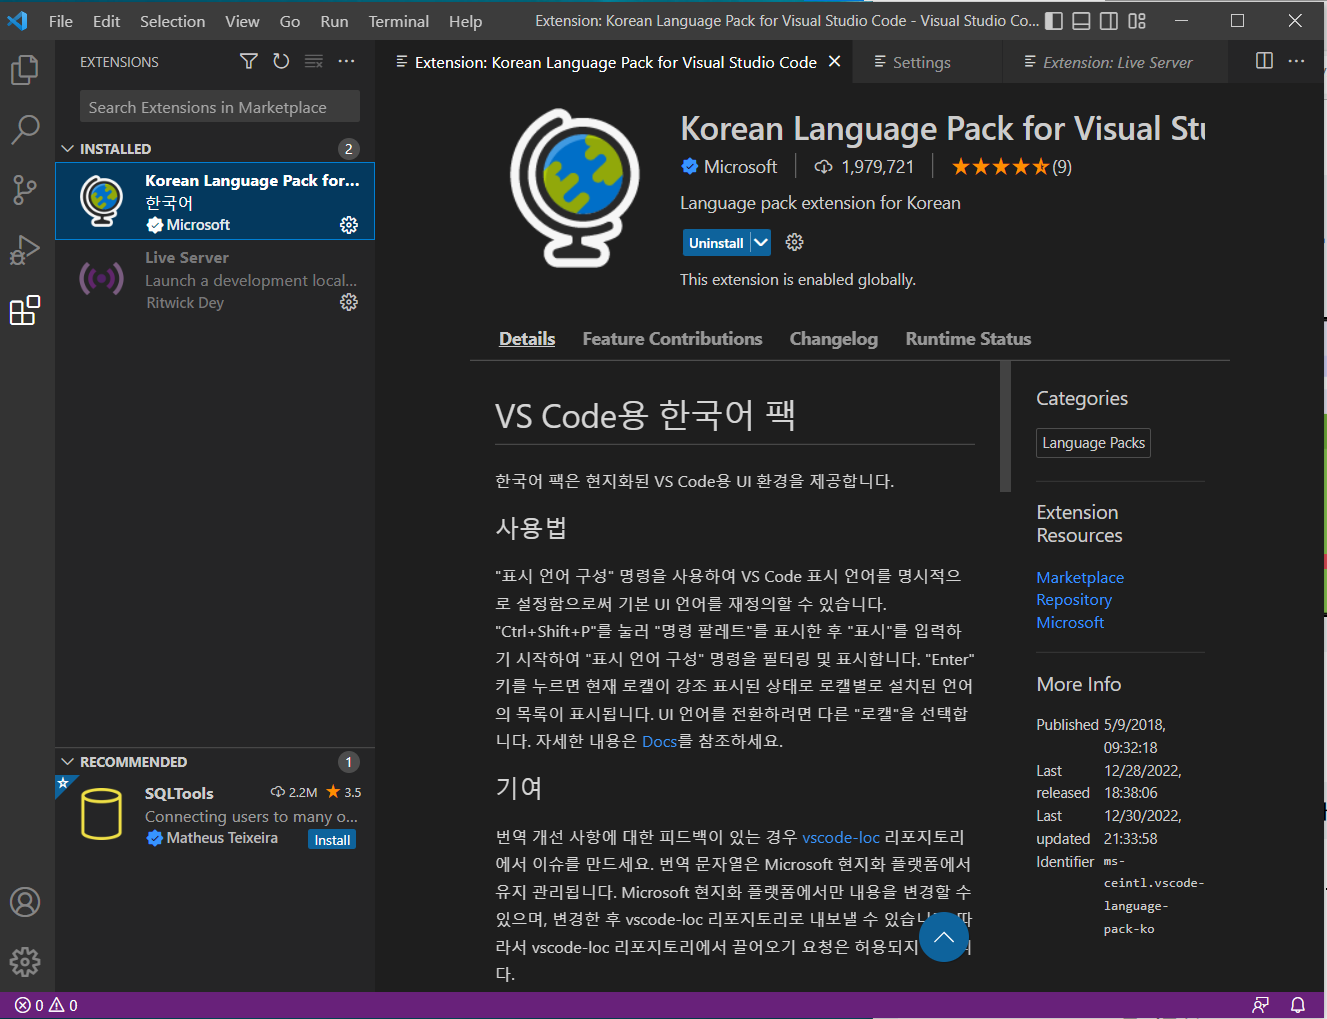Viewport: 1327px width, 1019px height.
Task: Open the Uninstall dropdown arrow
Action: click(x=761, y=242)
